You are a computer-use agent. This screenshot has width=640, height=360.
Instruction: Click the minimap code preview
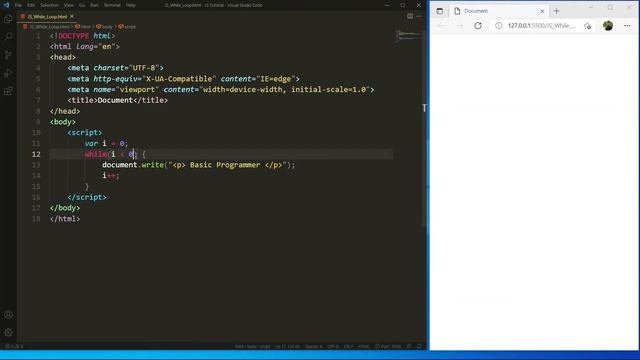coord(407,36)
